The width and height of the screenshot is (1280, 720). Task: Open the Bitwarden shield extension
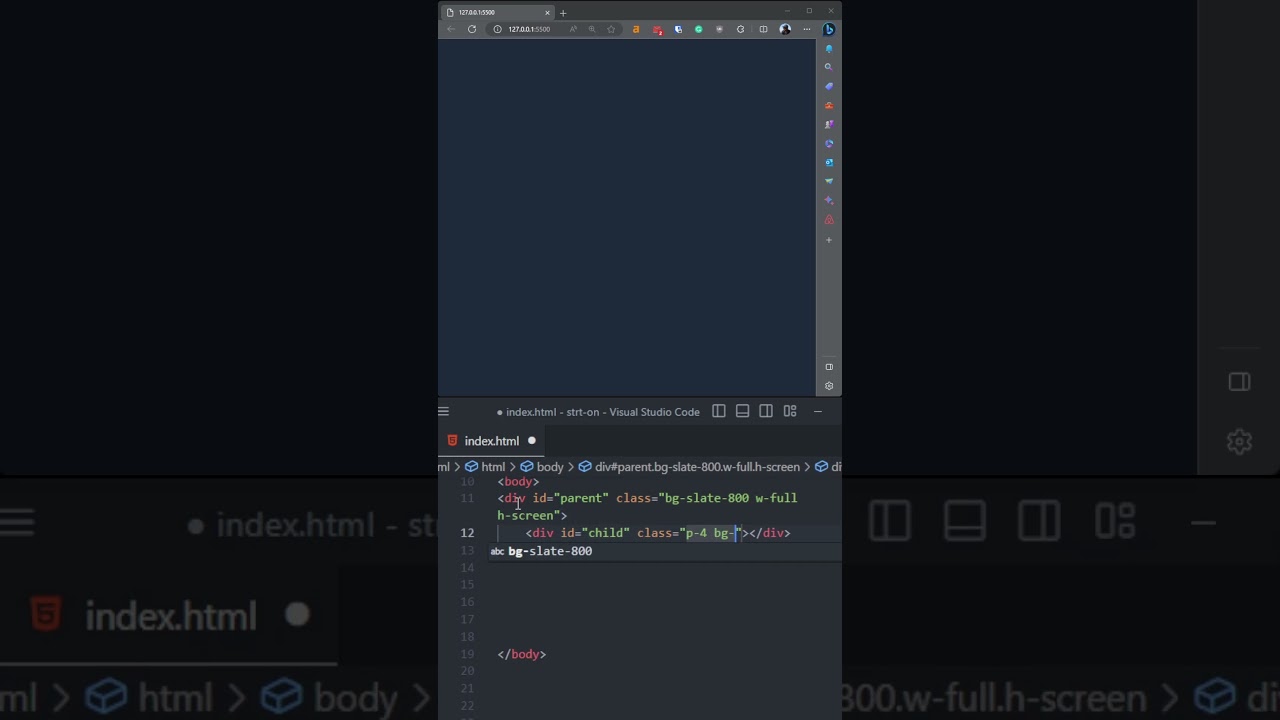(x=678, y=29)
